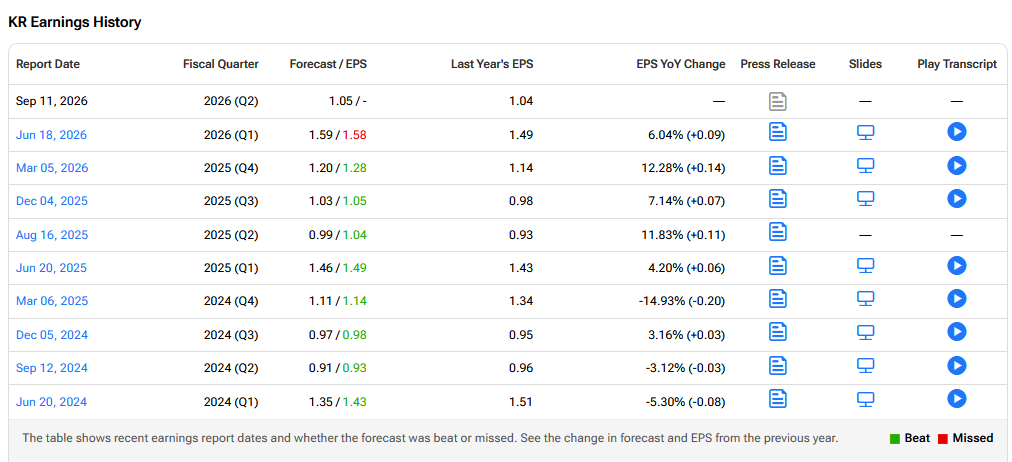View slides for Sep 12, 2024 earnings

(865, 365)
